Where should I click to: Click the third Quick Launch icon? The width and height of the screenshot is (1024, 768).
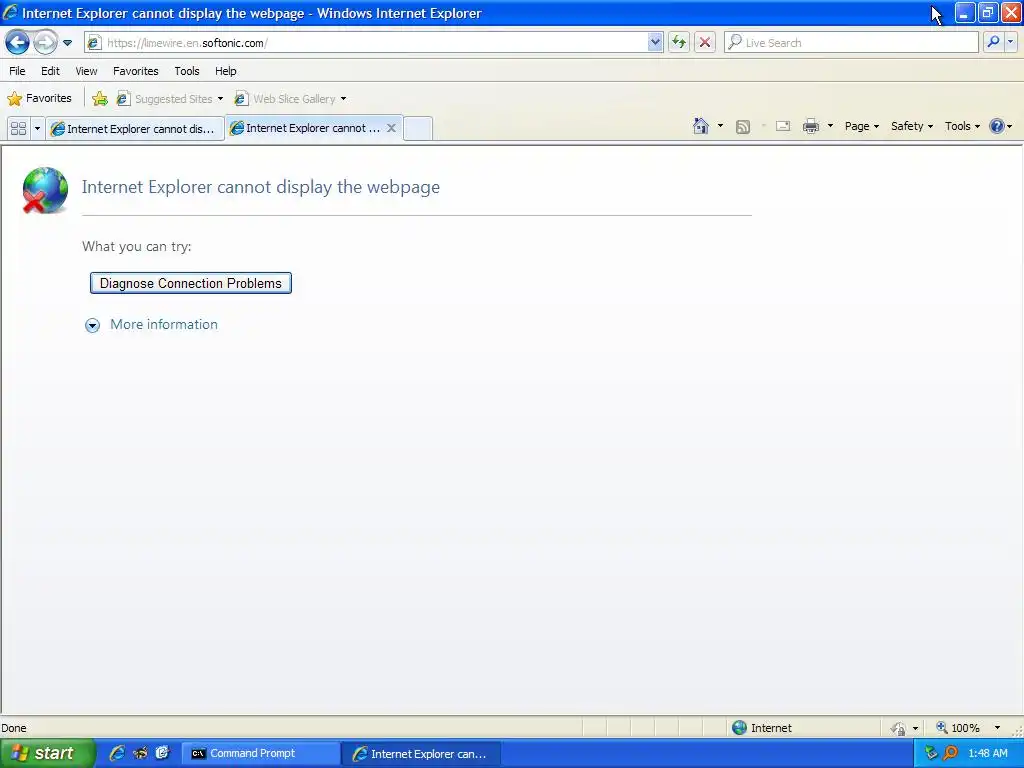[x=163, y=753]
